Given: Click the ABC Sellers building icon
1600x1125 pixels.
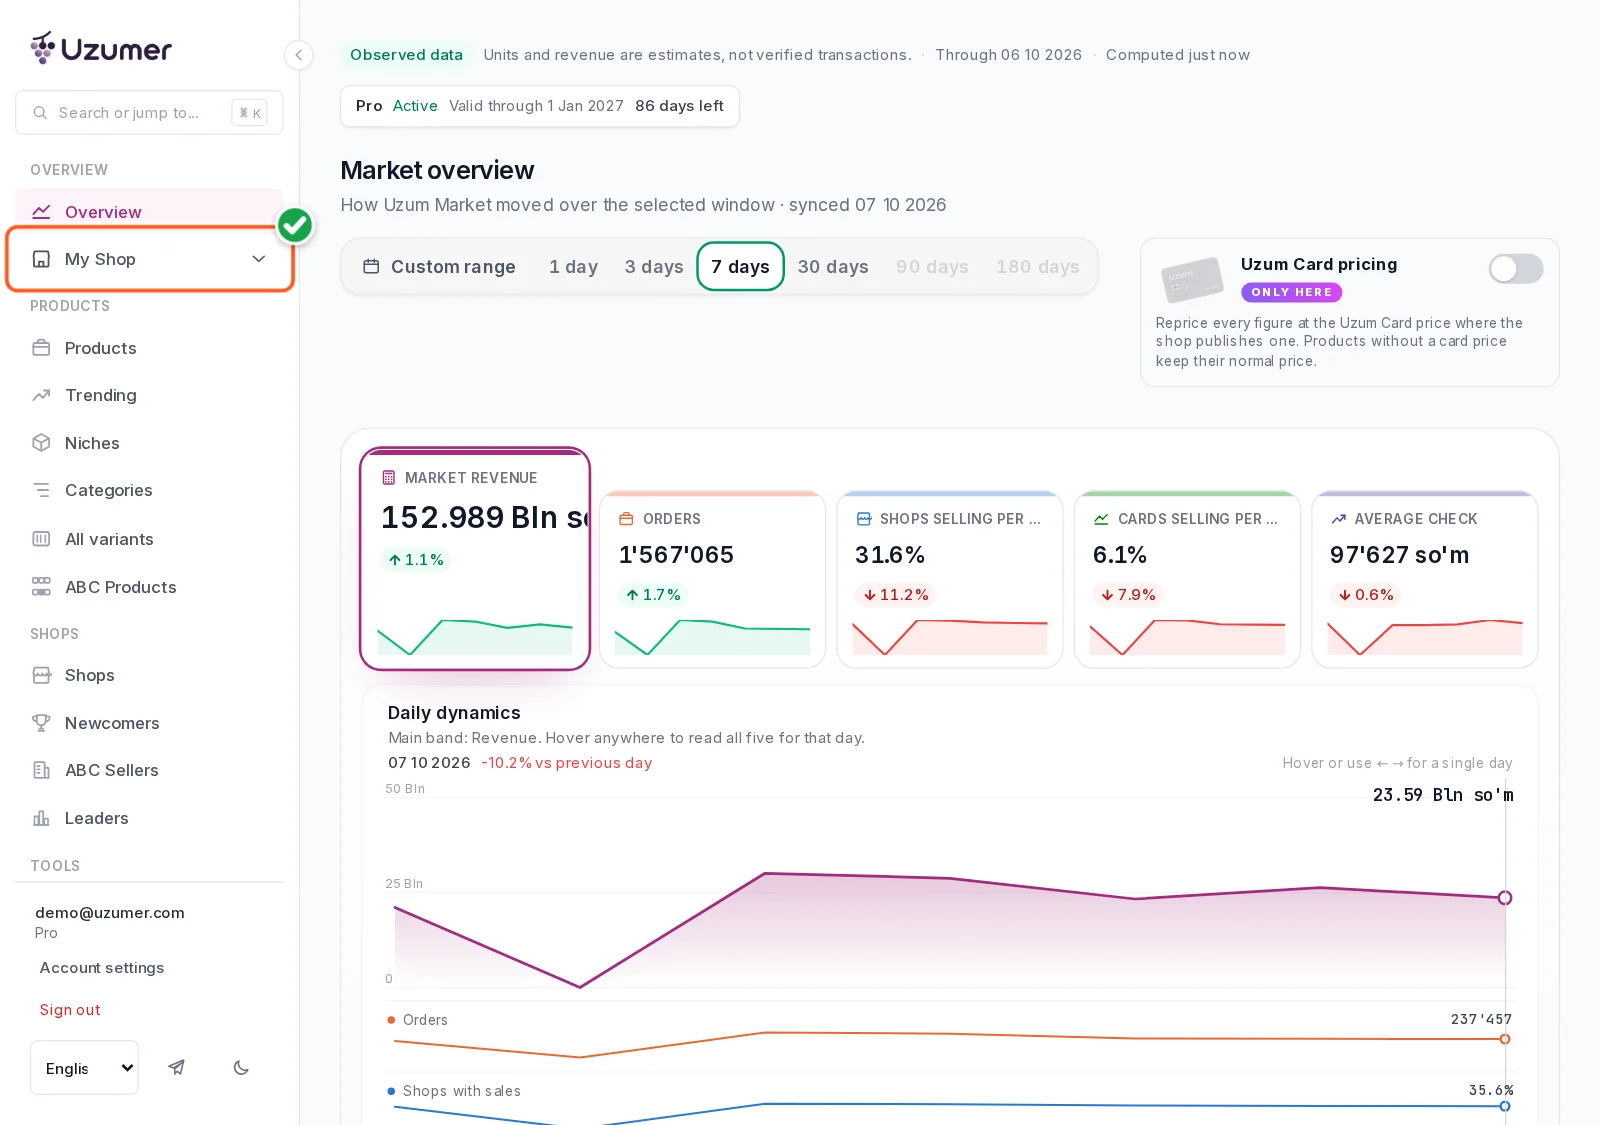Looking at the screenshot, I should coord(41,770).
